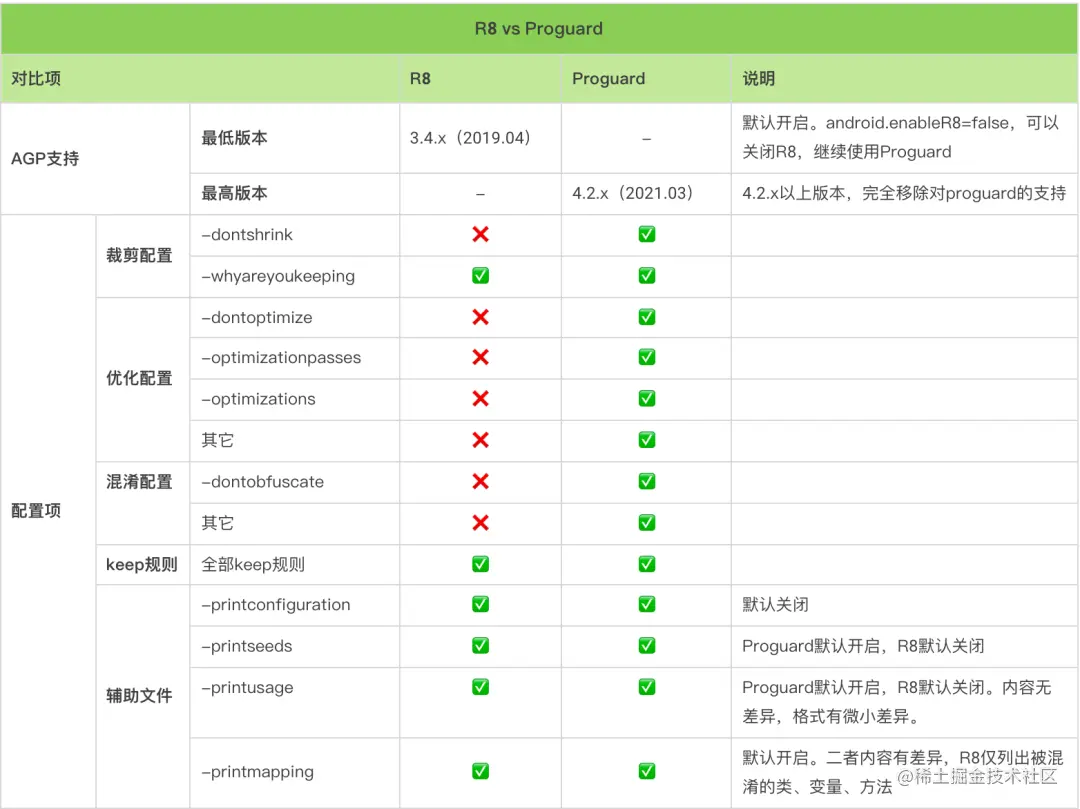This screenshot has width=1080, height=809.
Task: Click the 优化配置 category label
Action: click(x=139, y=378)
